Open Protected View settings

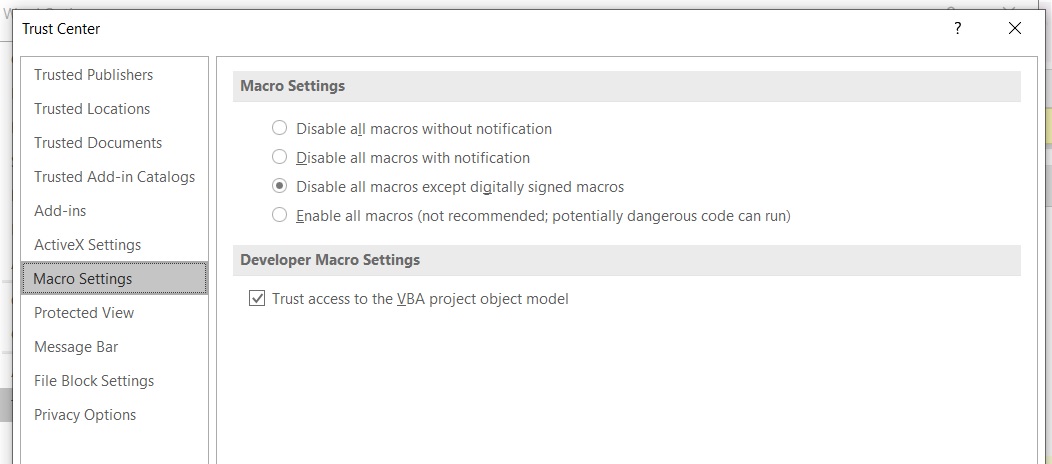pos(84,313)
